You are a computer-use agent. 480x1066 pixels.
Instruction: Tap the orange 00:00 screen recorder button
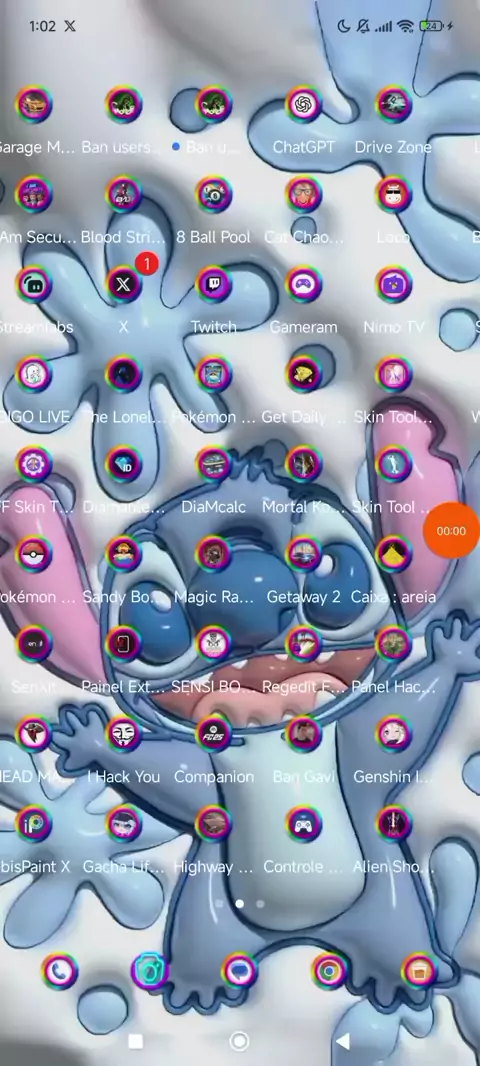451,531
